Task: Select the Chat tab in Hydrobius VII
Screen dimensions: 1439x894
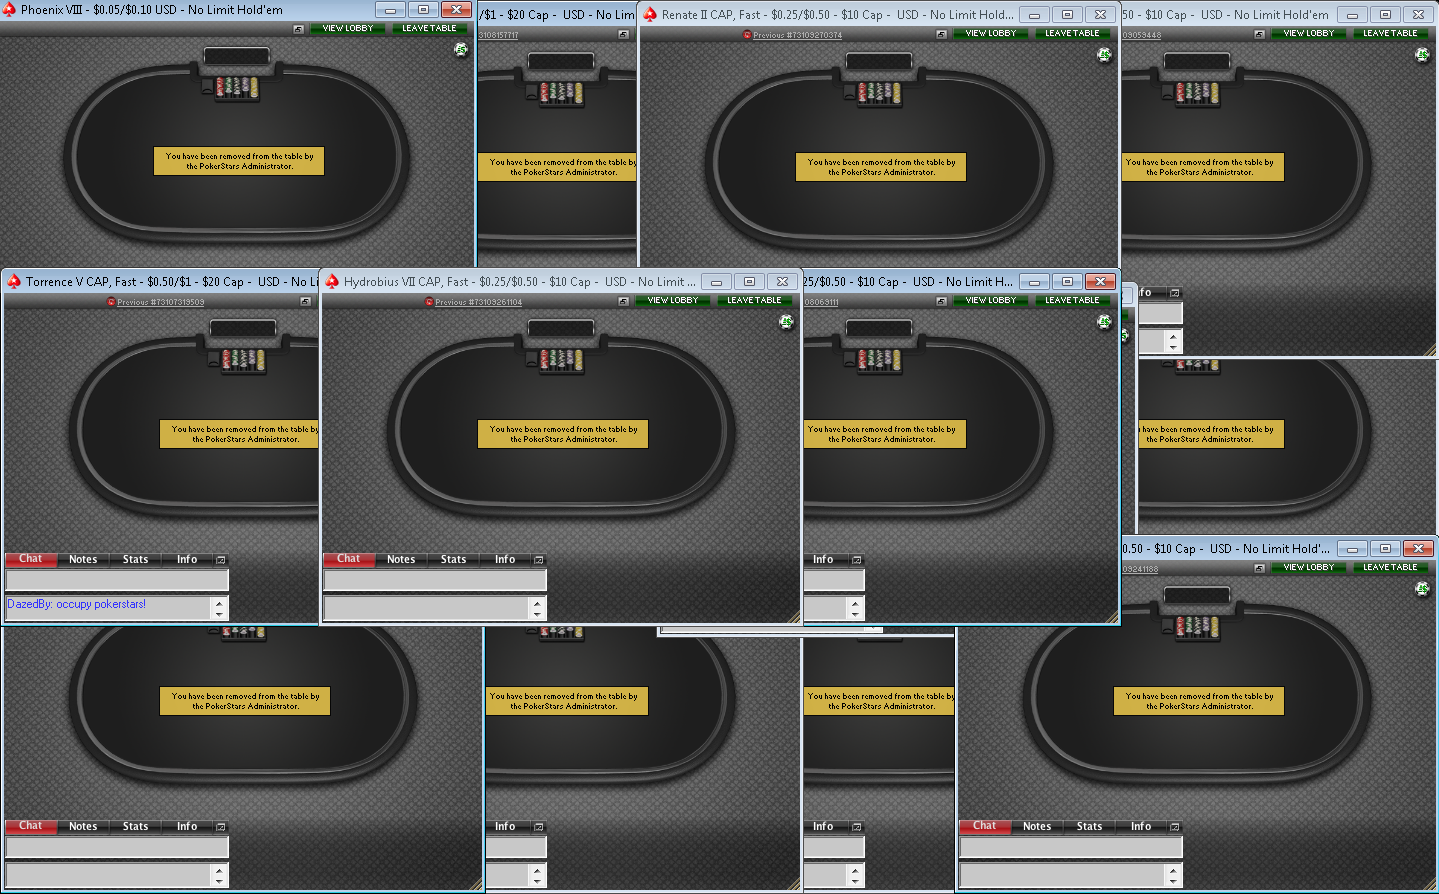Action: pos(349,559)
